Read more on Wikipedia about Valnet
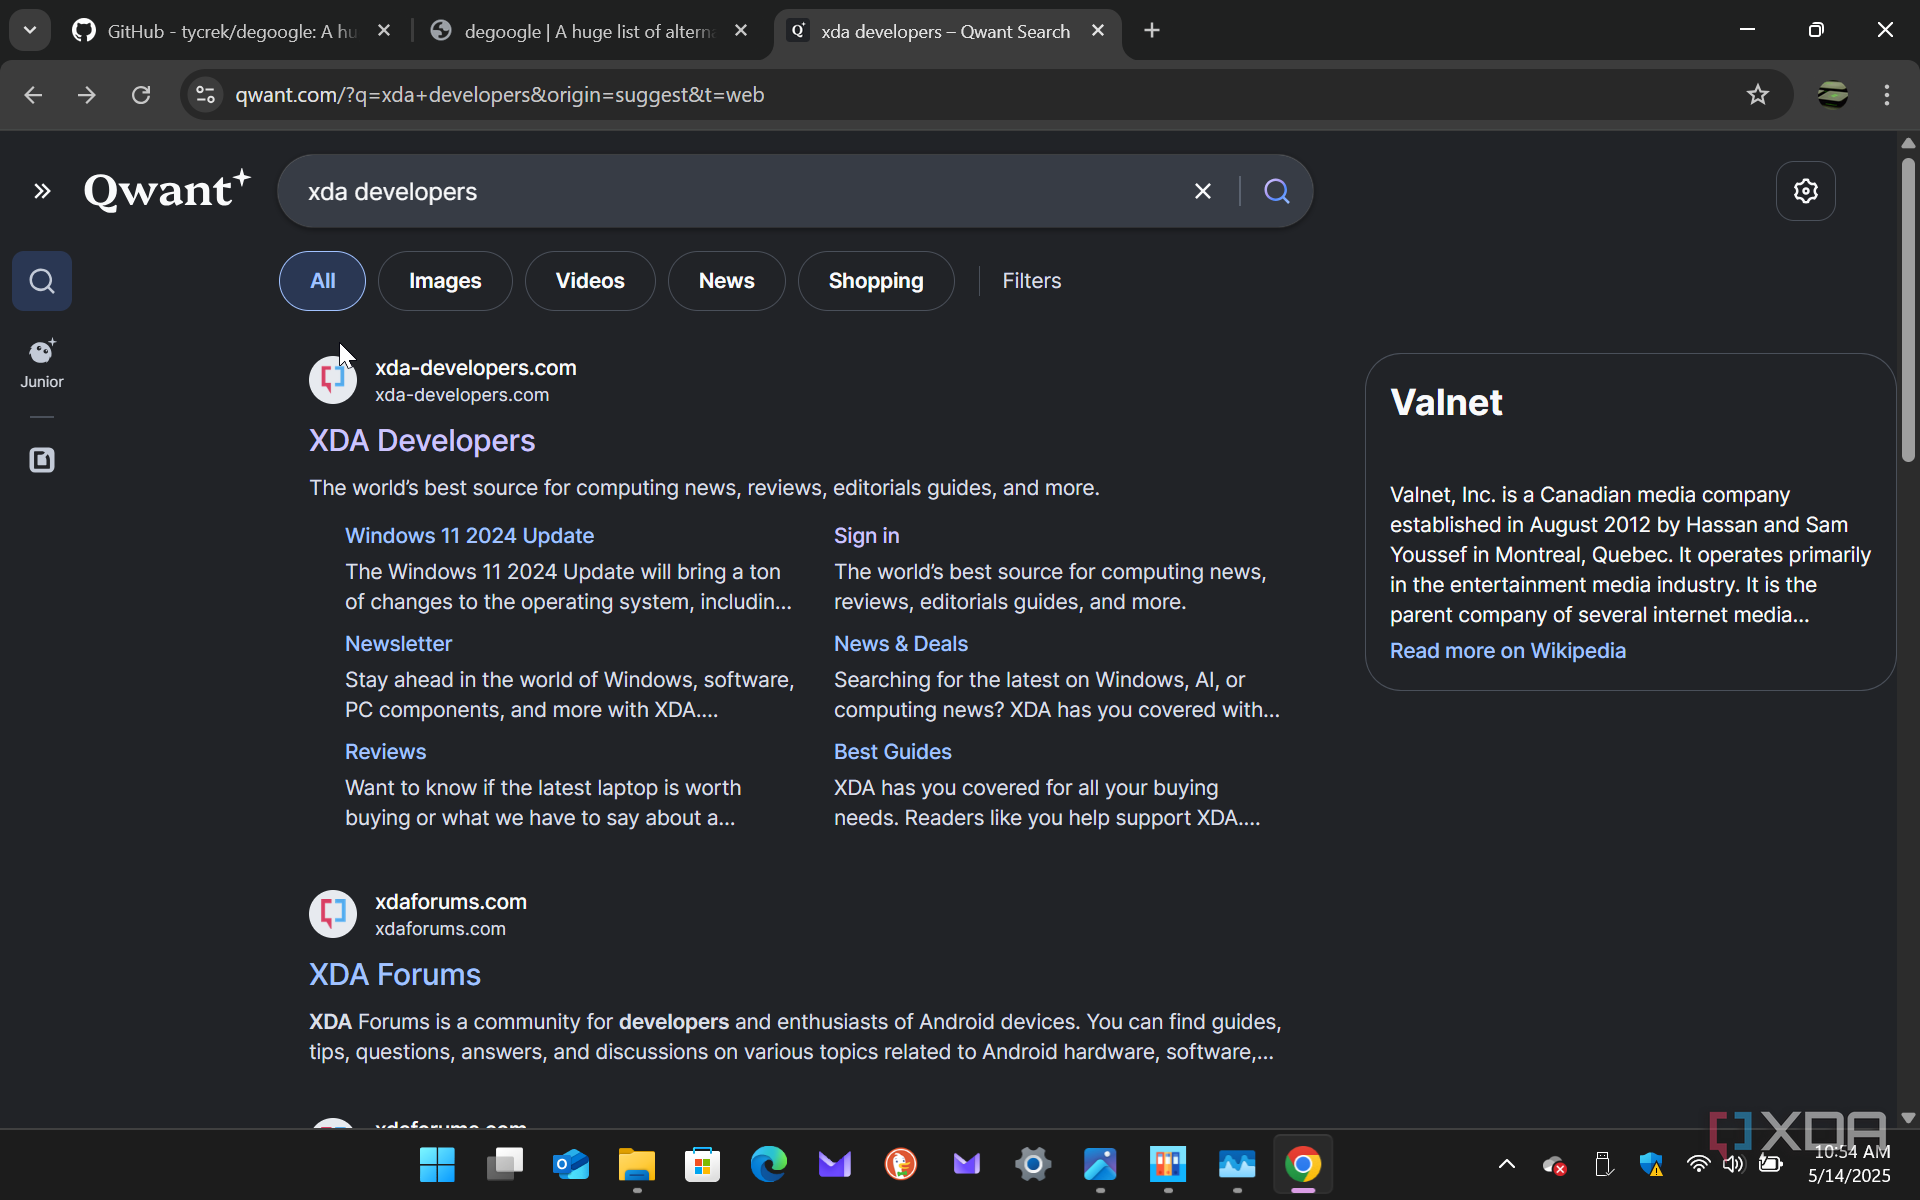 [1508, 651]
